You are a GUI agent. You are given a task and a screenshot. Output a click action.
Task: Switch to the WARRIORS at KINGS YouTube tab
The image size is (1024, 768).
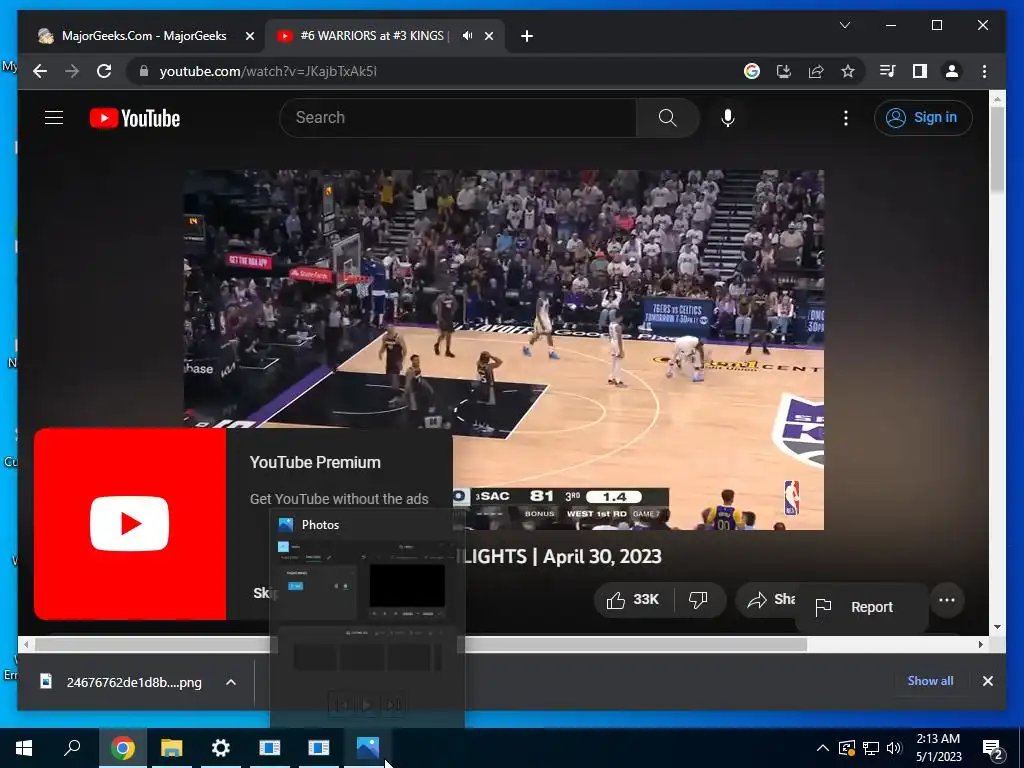(372, 36)
